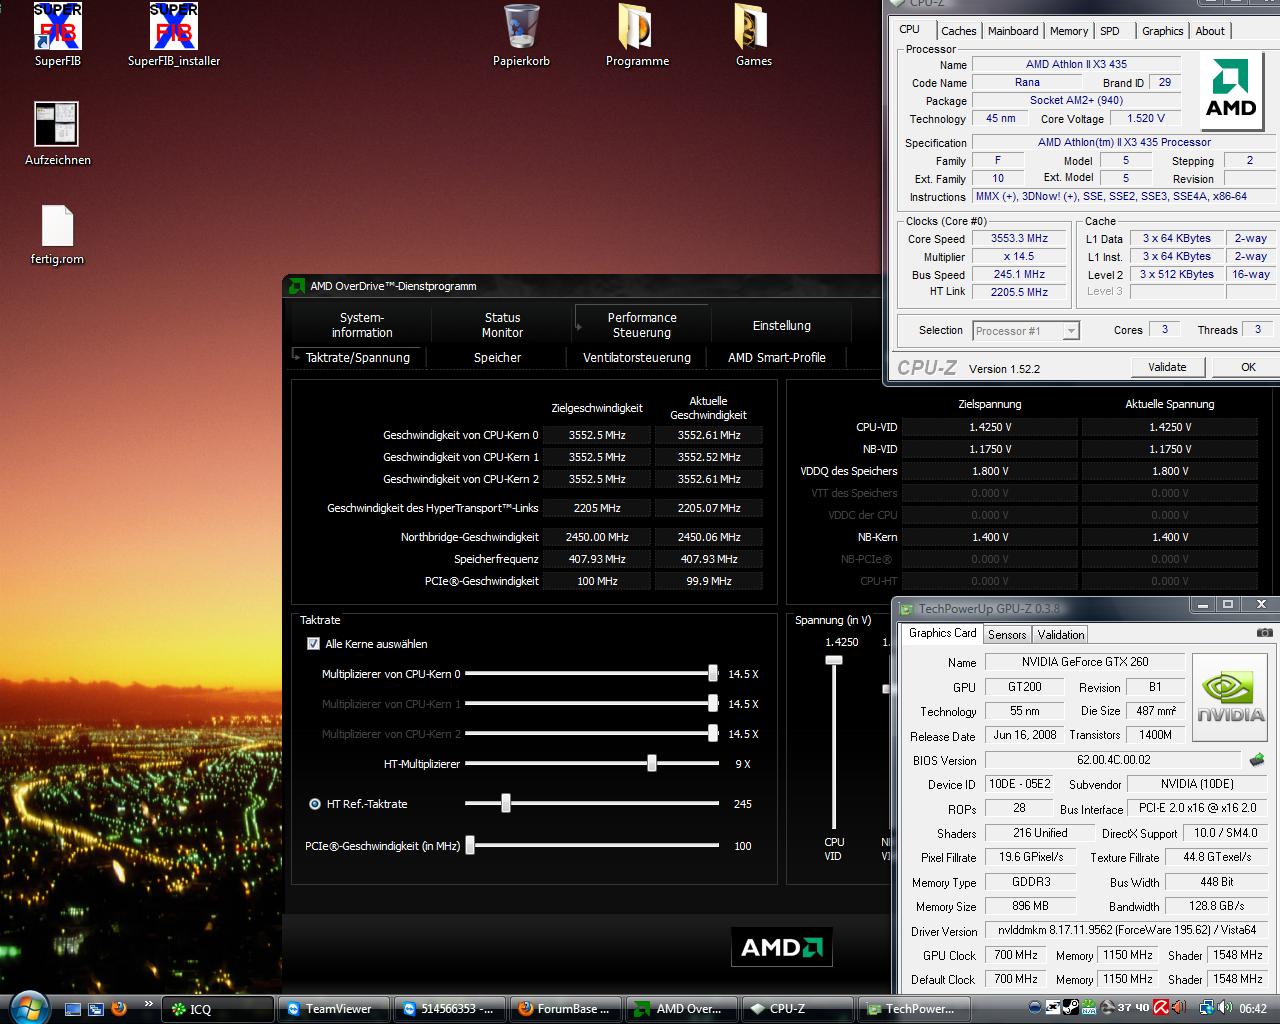The width and height of the screenshot is (1280, 1024).
Task: Switch to the 514566353 taskbar button
Action: click(x=451, y=1009)
